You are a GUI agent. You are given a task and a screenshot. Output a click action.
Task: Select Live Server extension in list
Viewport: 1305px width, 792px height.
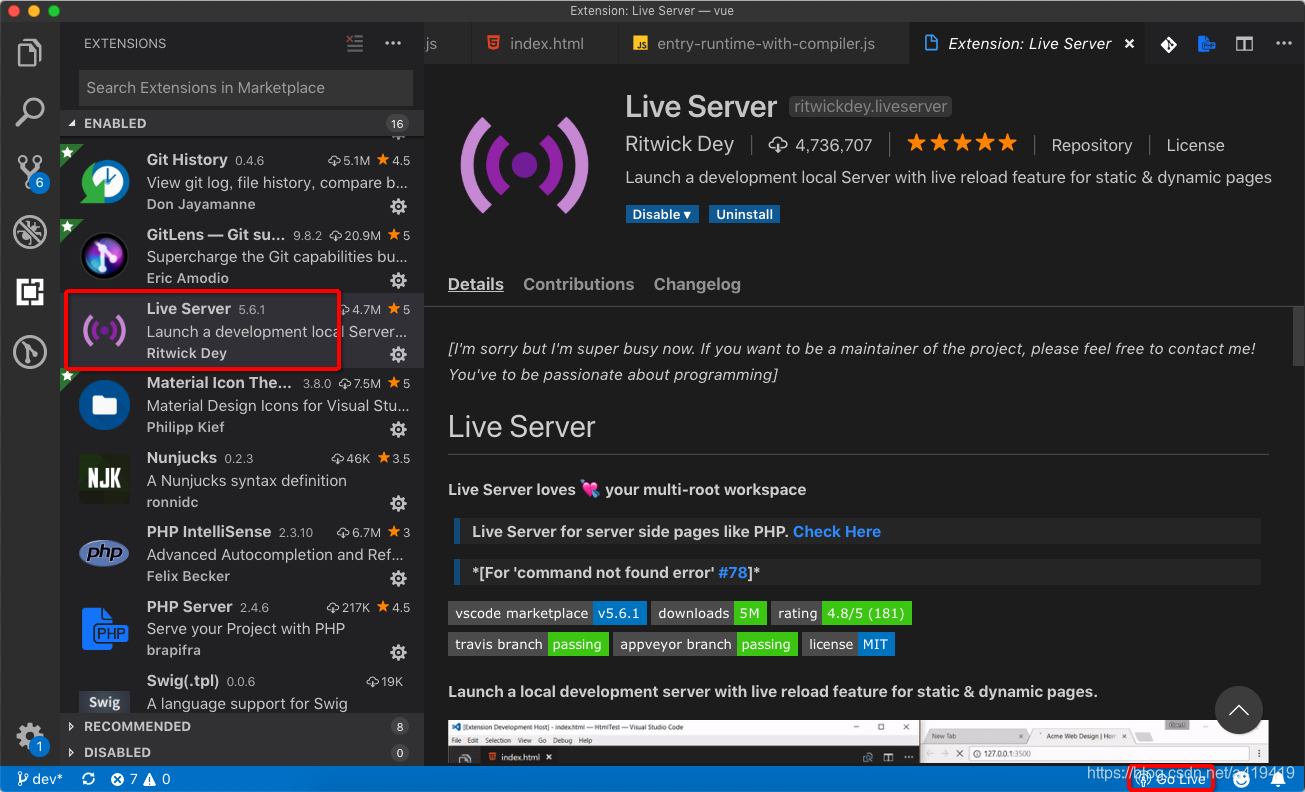click(242, 330)
